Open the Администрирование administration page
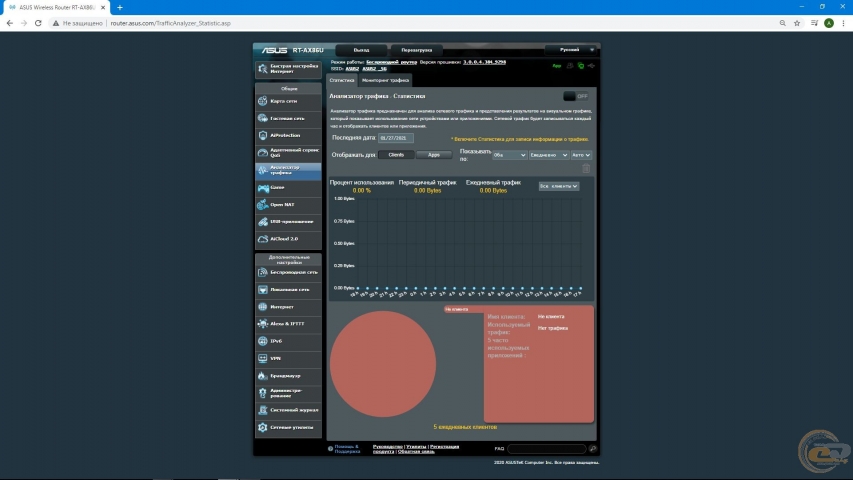 coord(288,393)
